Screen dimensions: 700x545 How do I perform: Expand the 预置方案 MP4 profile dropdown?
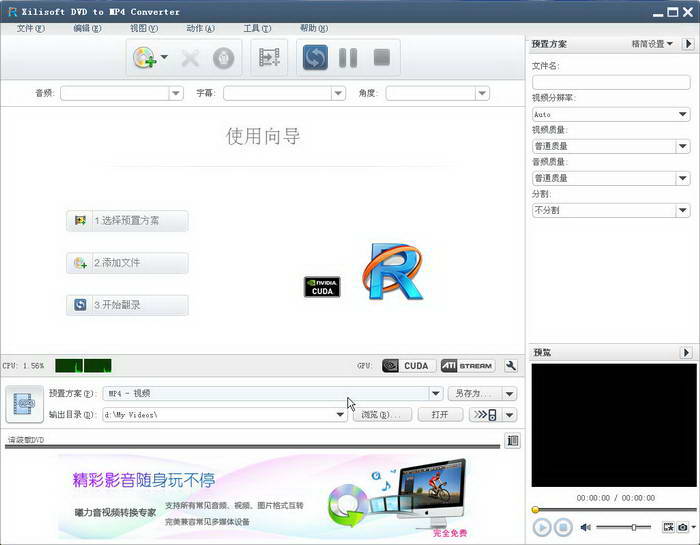click(x=436, y=393)
